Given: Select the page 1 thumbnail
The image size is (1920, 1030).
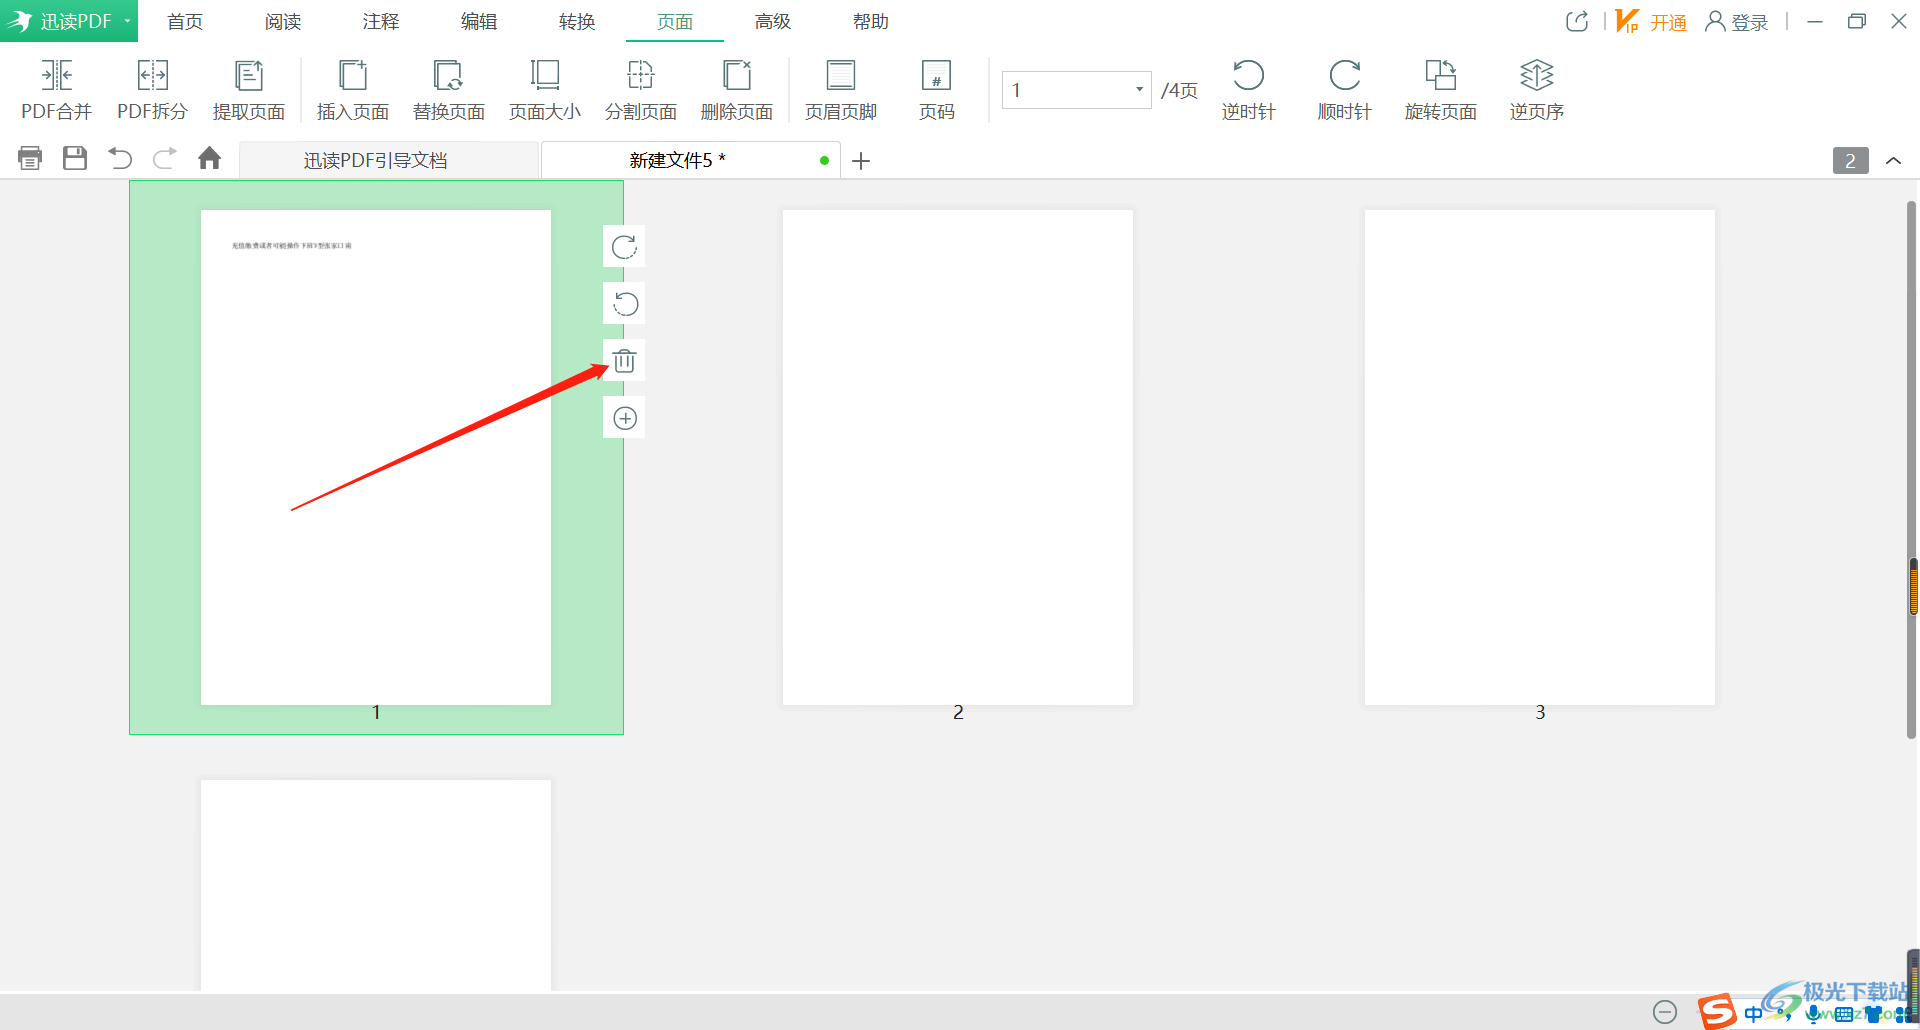Looking at the screenshot, I should coord(376,457).
